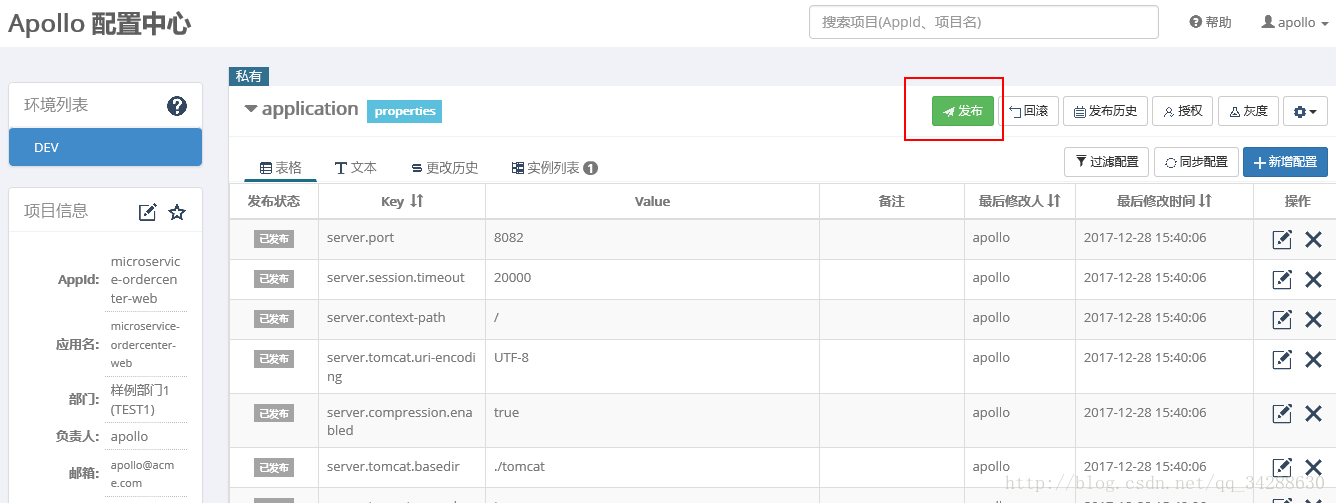
Task: Click the 授权 button
Action: [x=1183, y=111]
